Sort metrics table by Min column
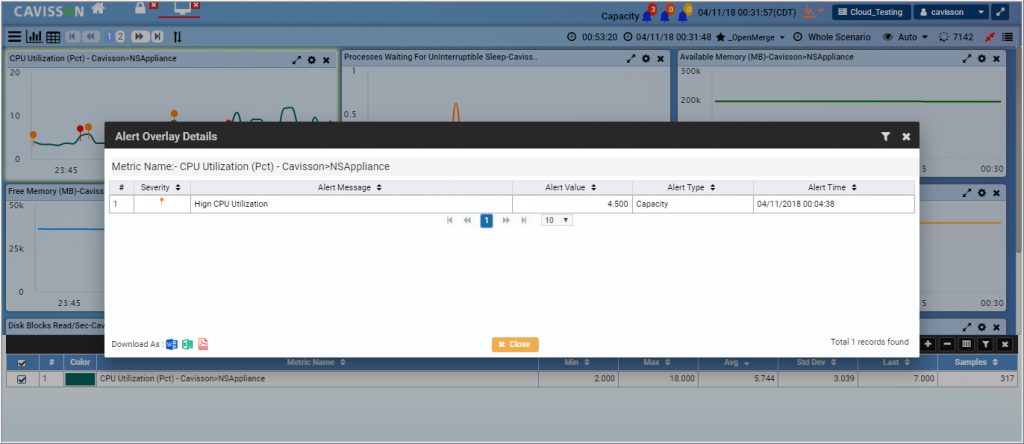 [577, 362]
